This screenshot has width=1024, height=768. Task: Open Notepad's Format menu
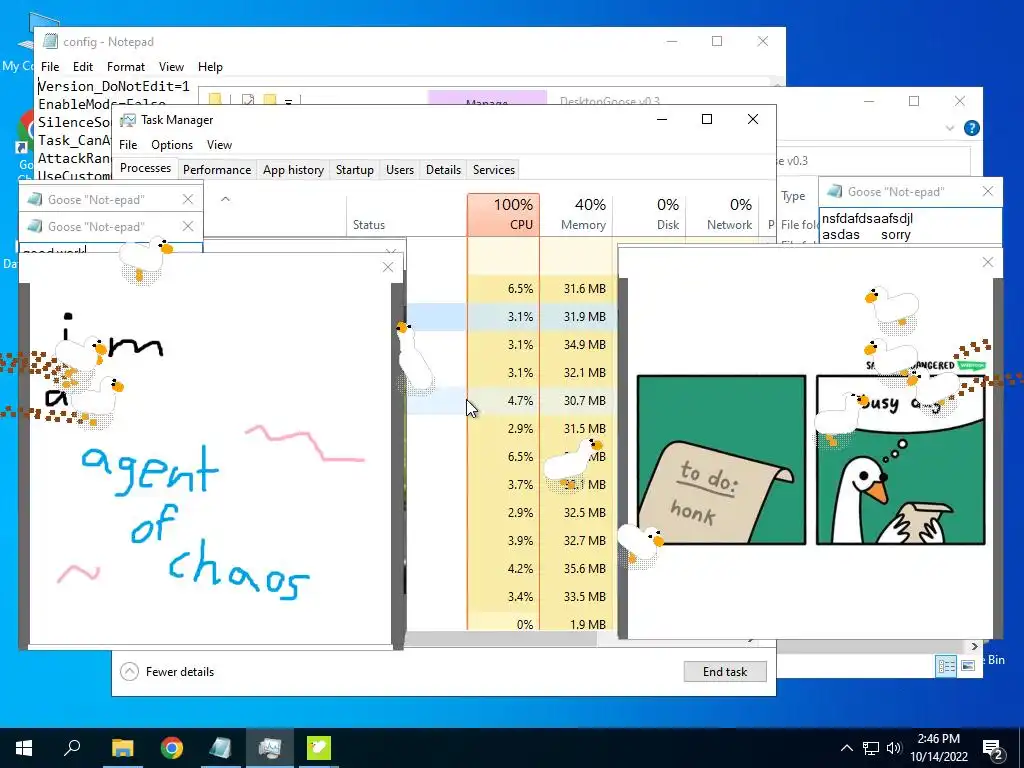coord(125,67)
